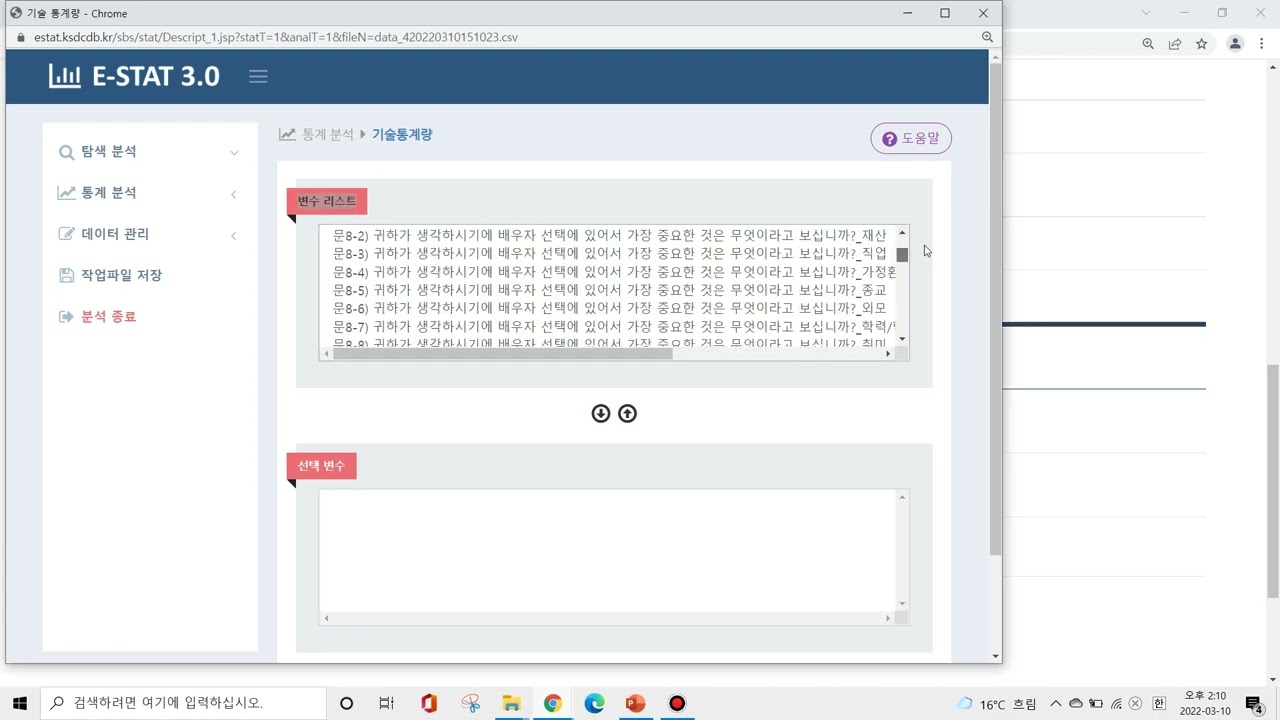Open the 데이터 관리 sidebar menu
Screen dimensions: 1280x720
115,234
